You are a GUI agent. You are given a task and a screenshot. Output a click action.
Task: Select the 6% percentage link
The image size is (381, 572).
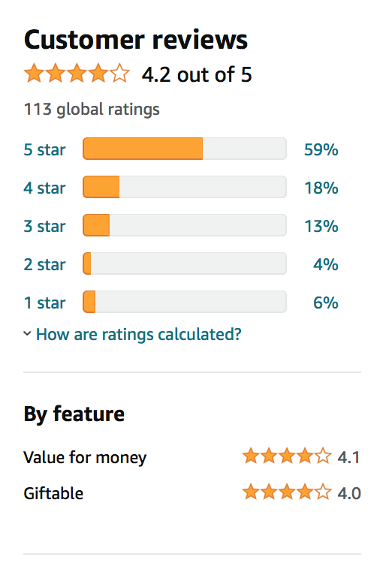tap(326, 303)
